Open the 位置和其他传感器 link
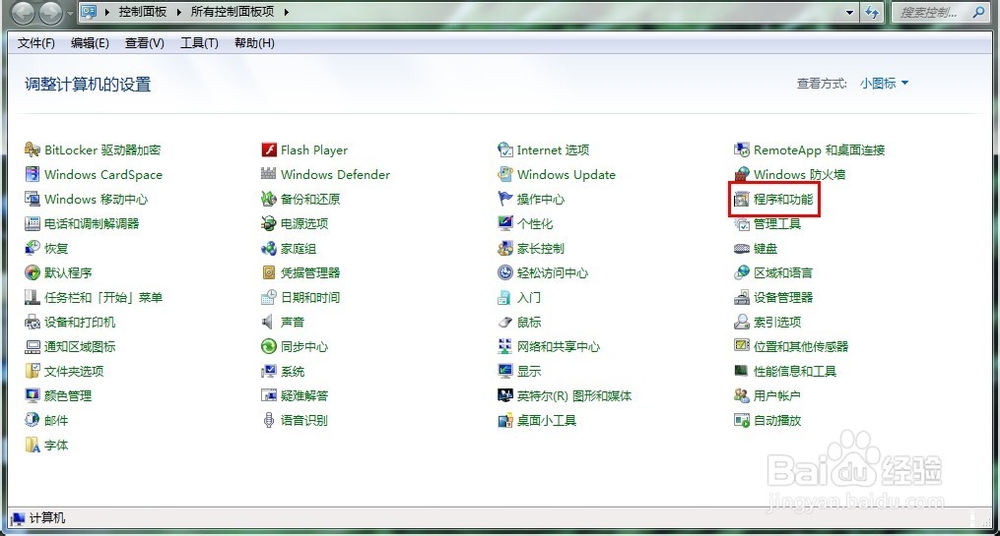 801,346
